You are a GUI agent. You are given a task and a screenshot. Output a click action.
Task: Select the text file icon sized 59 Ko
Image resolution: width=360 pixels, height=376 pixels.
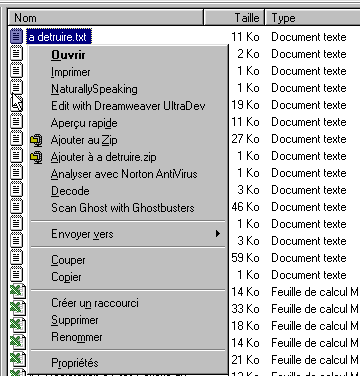point(16,258)
